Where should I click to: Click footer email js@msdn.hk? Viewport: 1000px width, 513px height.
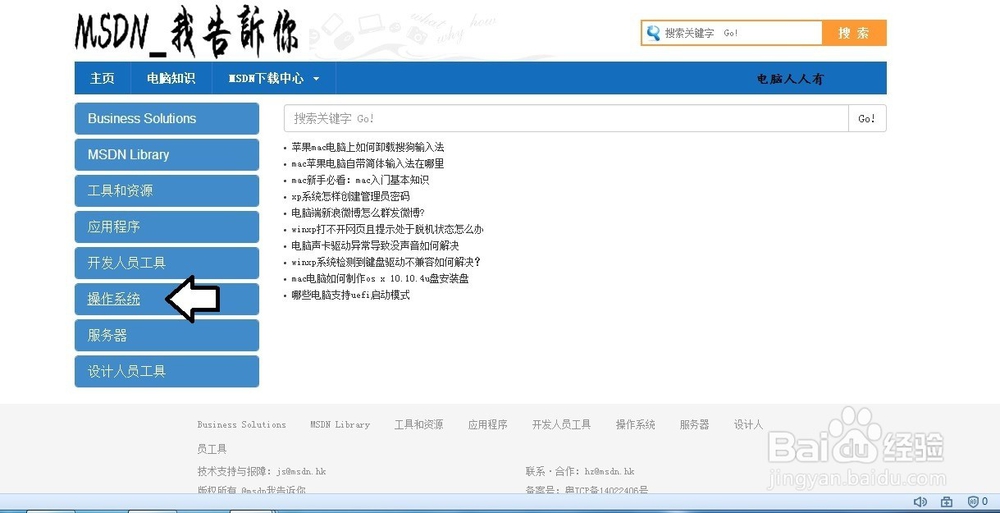click(x=301, y=472)
